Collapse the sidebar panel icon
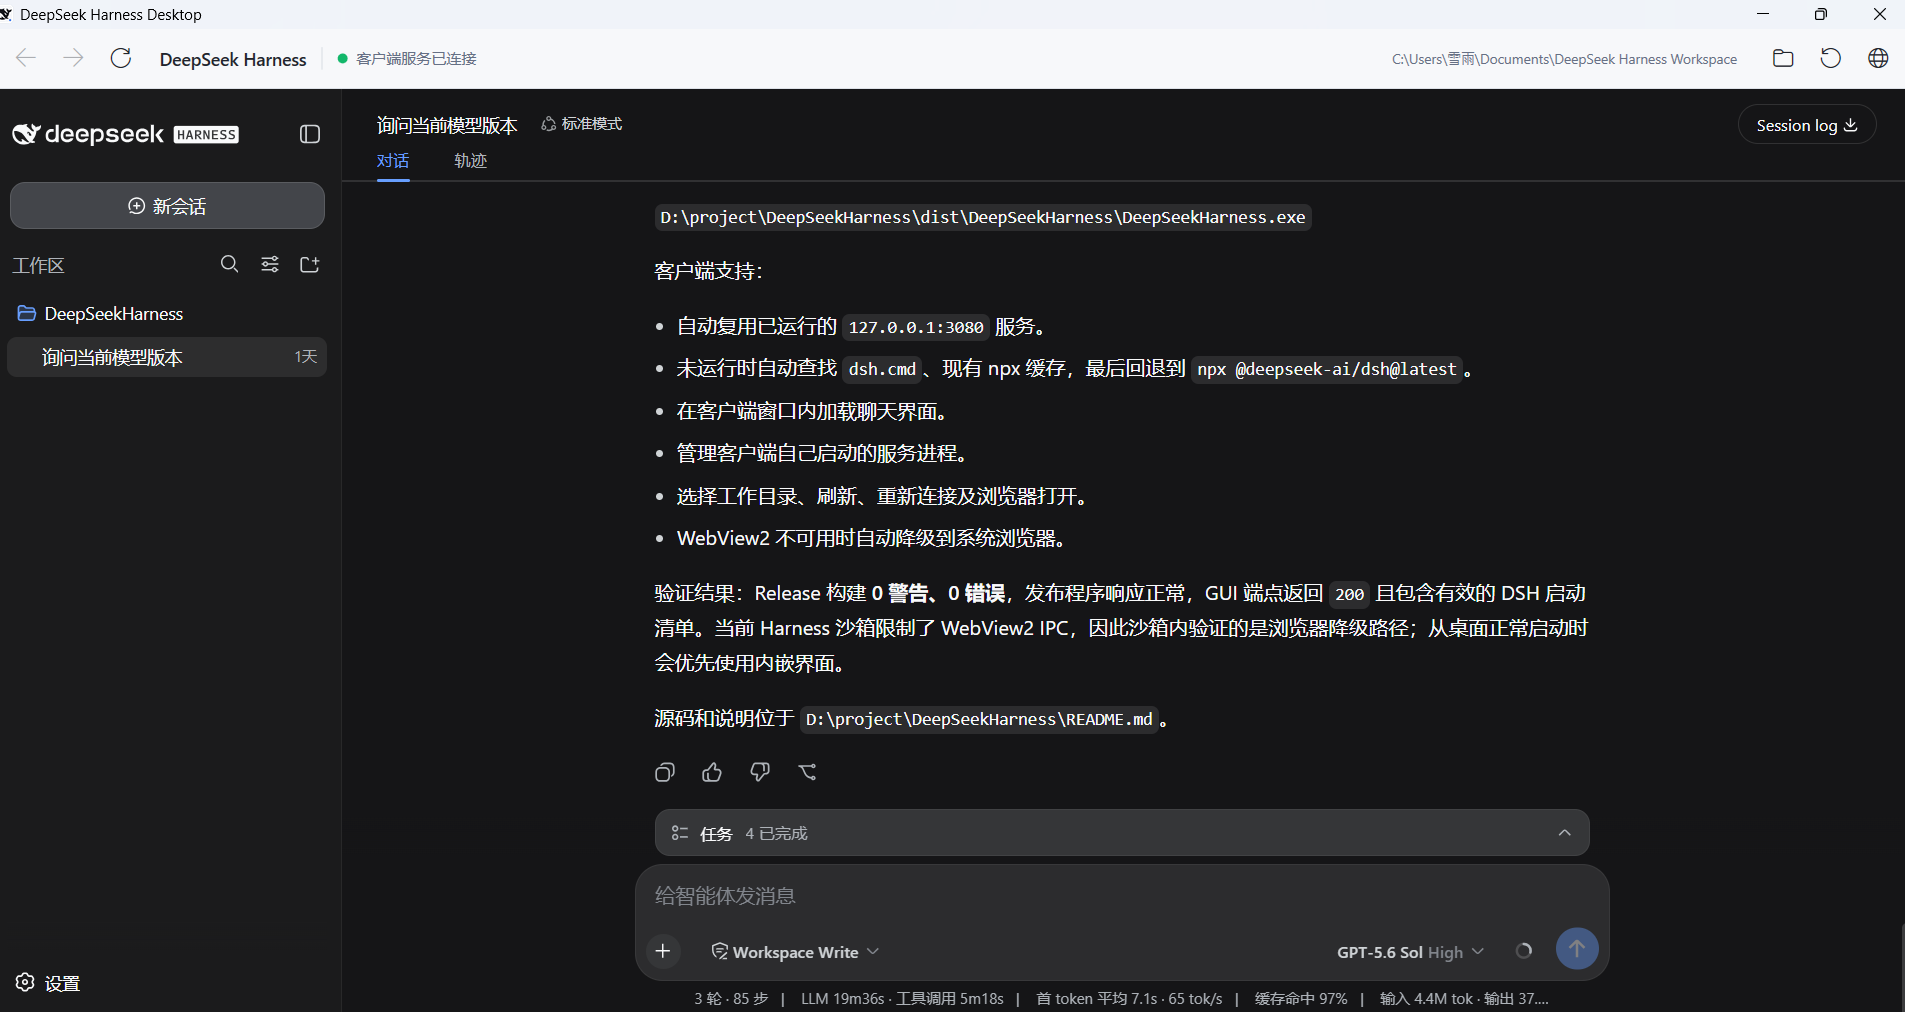Image resolution: width=1905 pixels, height=1012 pixels. [310, 134]
